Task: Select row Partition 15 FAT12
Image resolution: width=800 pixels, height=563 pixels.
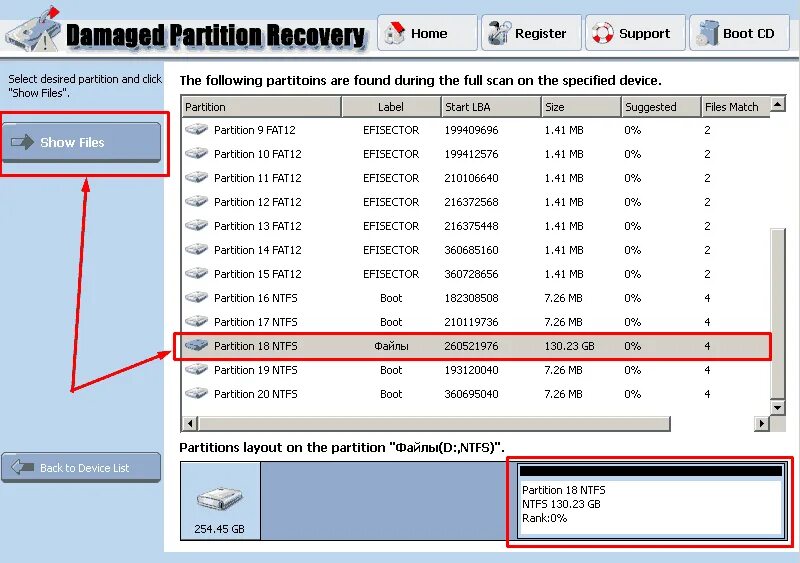Action: pyautogui.click(x=476, y=274)
